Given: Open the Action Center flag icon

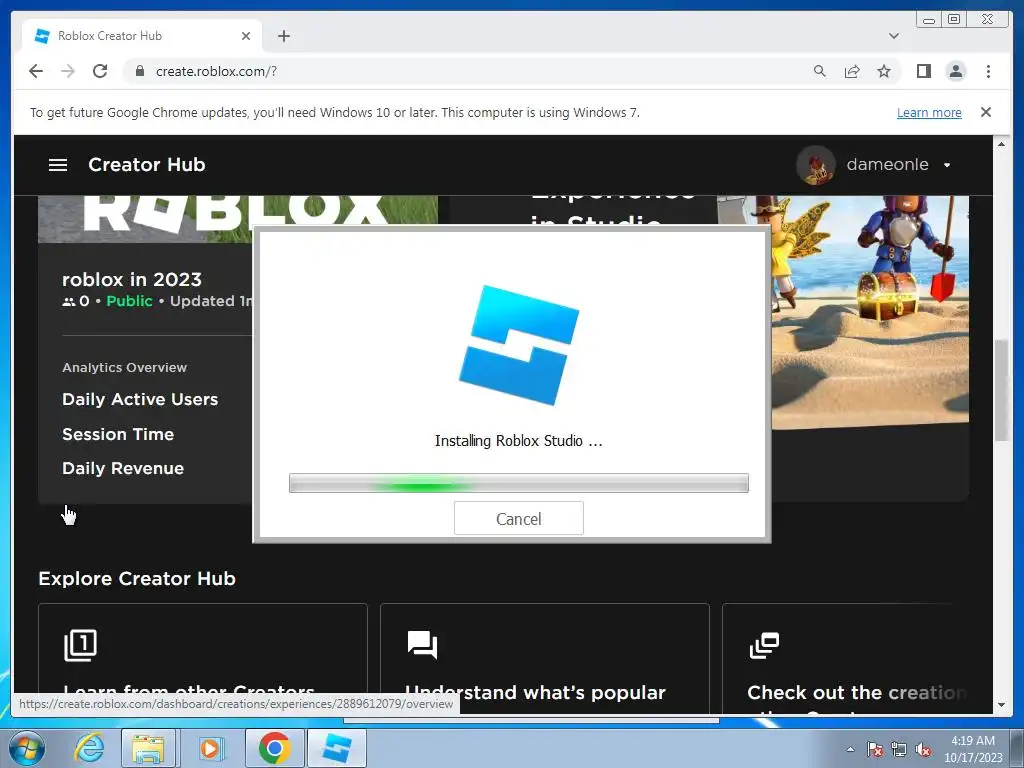Looking at the screenshot, I should (875, 749).
